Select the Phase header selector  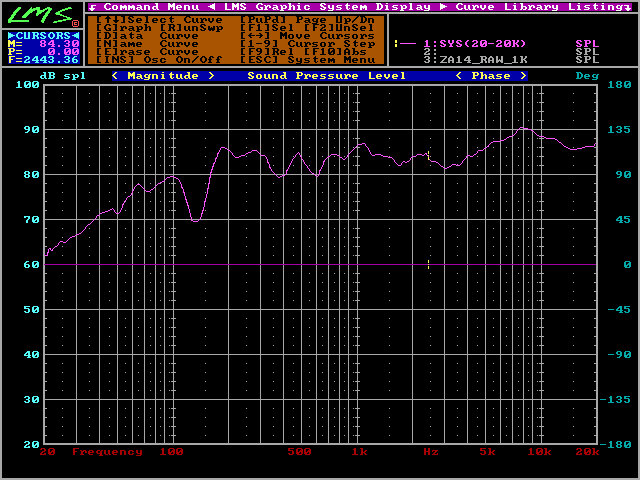(491, 76)
